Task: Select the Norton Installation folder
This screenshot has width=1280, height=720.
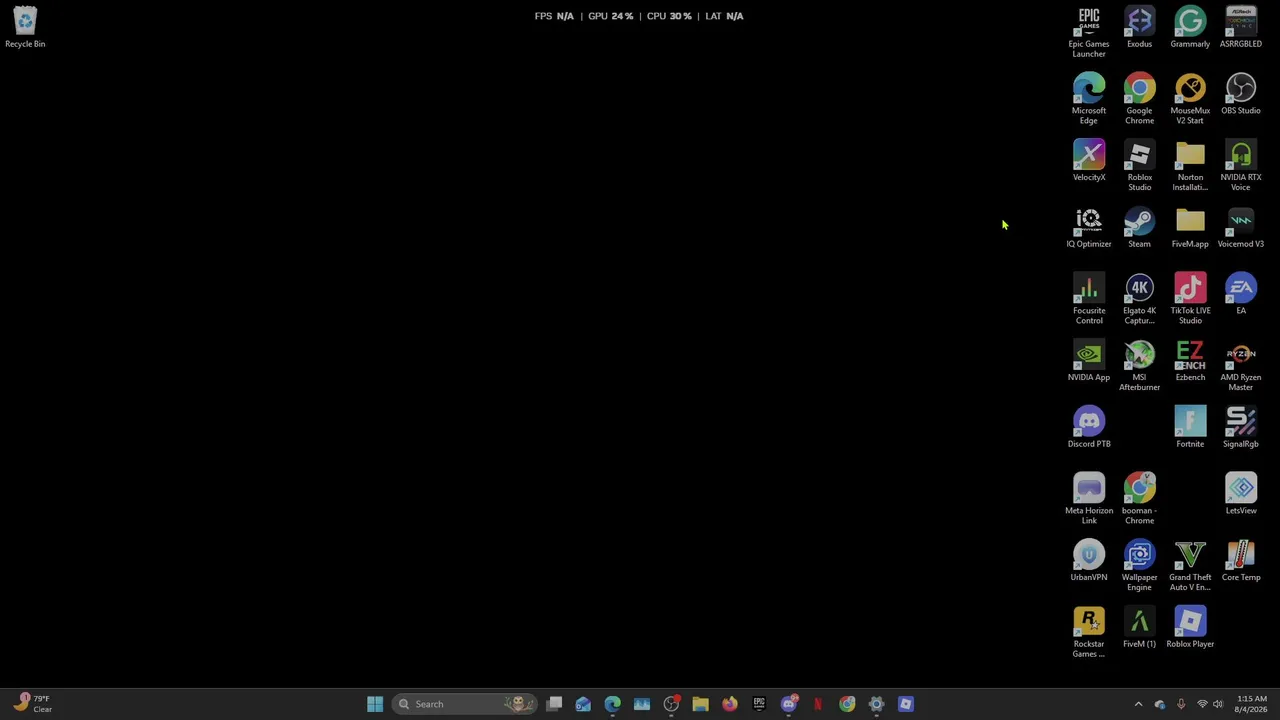Action: coord(1190,165)
